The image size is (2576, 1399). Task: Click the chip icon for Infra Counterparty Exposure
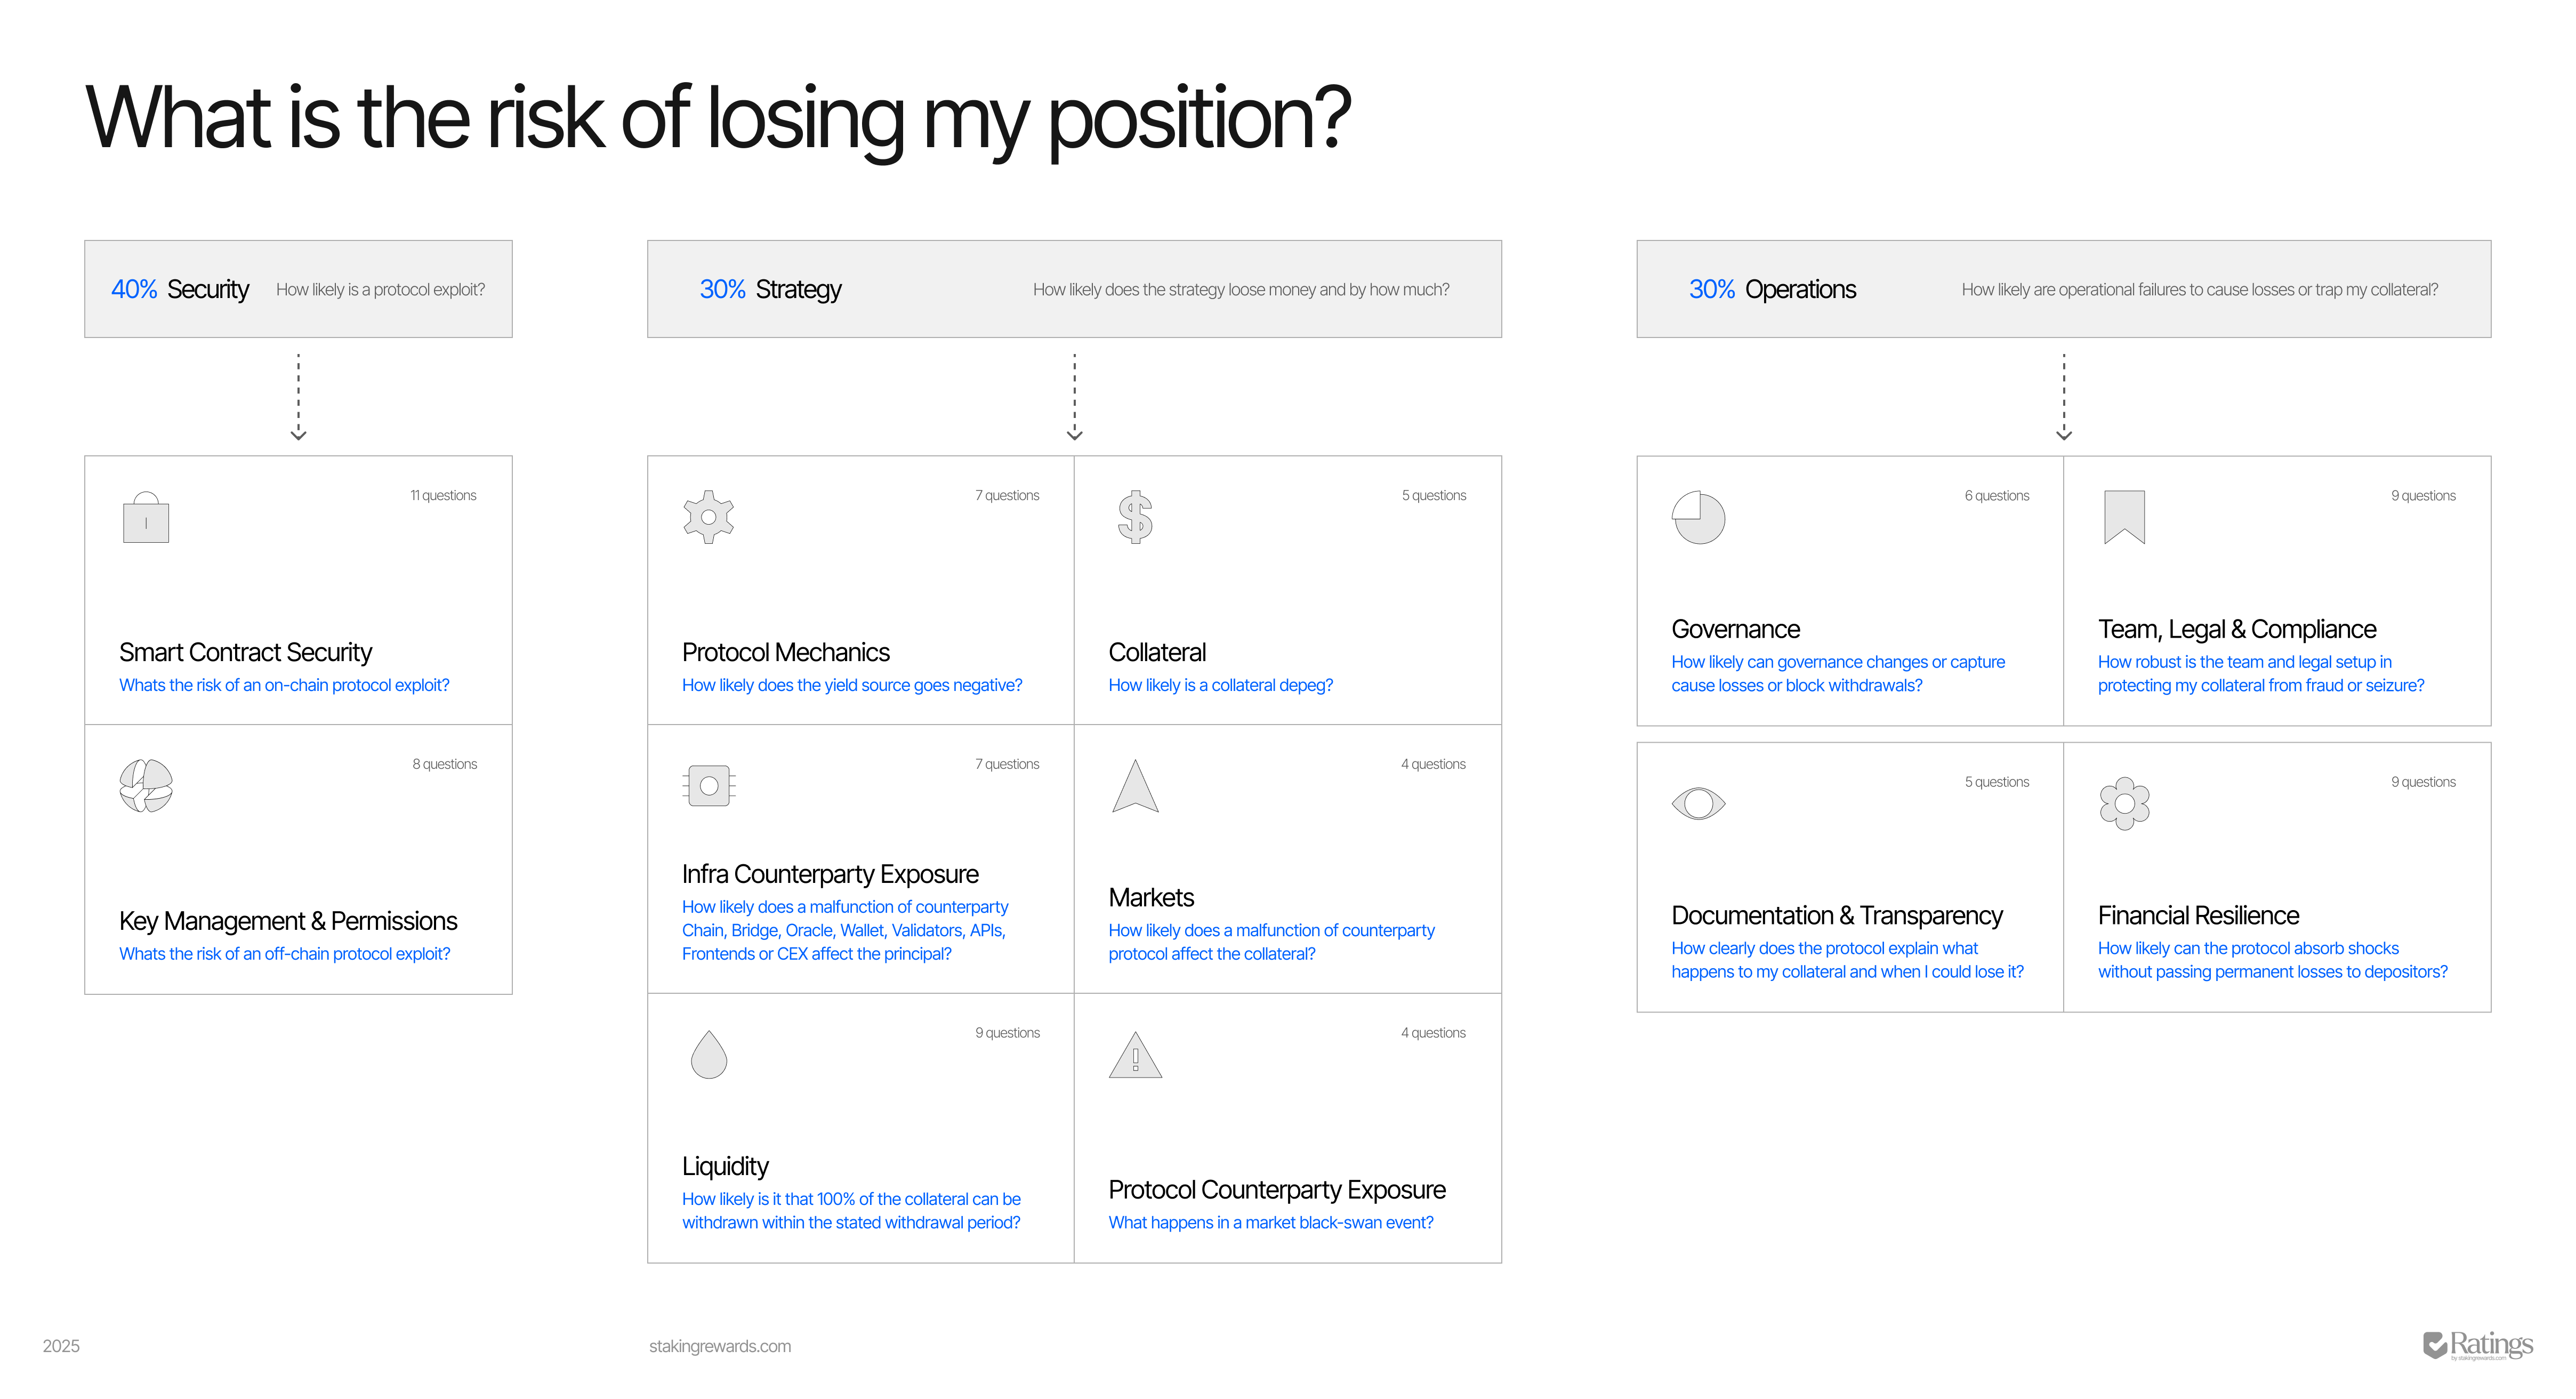click(x=709, y=786)
